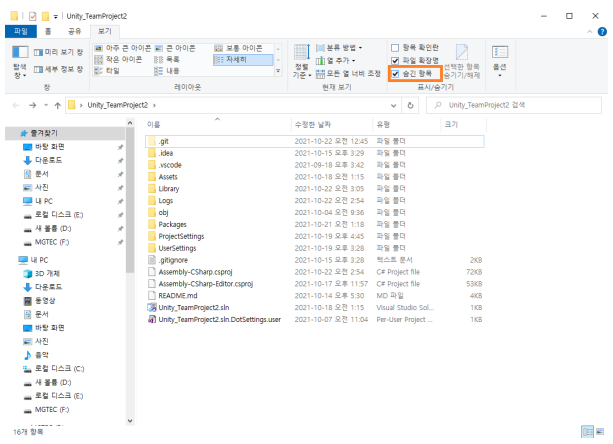This screenshot has height=444, width=613.
Task: Open the 분류 방법 group-by dropdown
Action: pyautogui.click(x=339, y=48)
